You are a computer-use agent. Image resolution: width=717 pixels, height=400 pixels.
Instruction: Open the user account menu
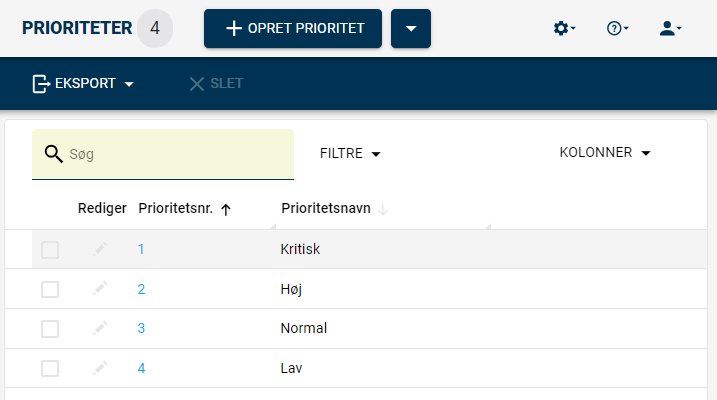pos(670,28)
